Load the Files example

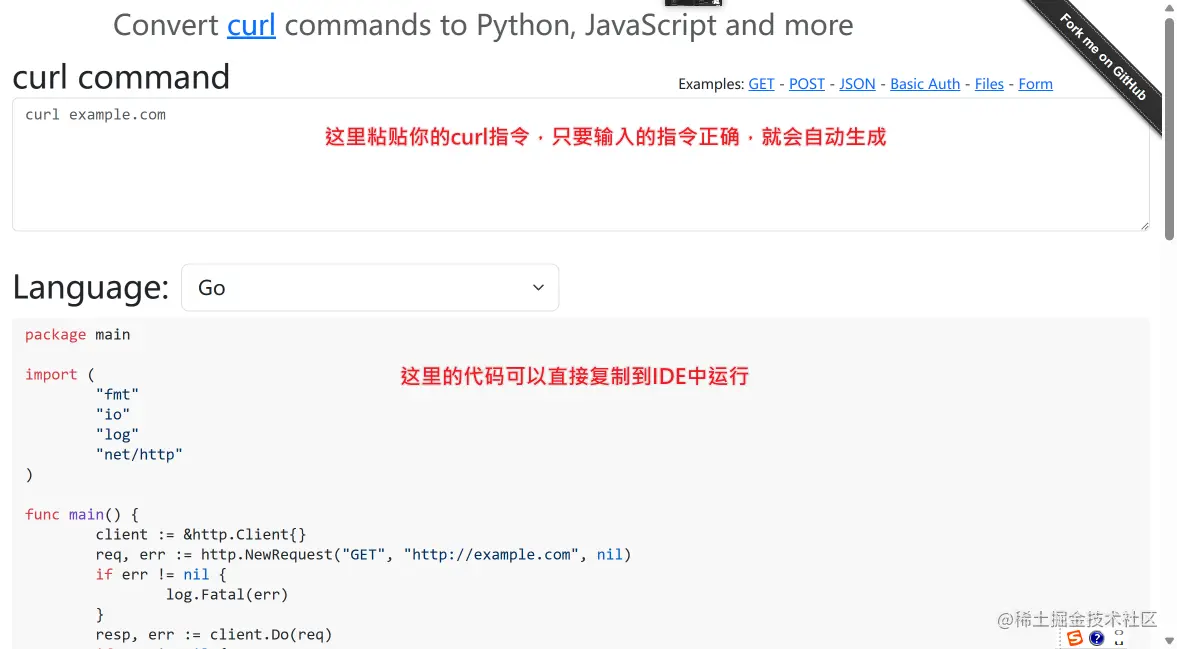click(989, 84)
